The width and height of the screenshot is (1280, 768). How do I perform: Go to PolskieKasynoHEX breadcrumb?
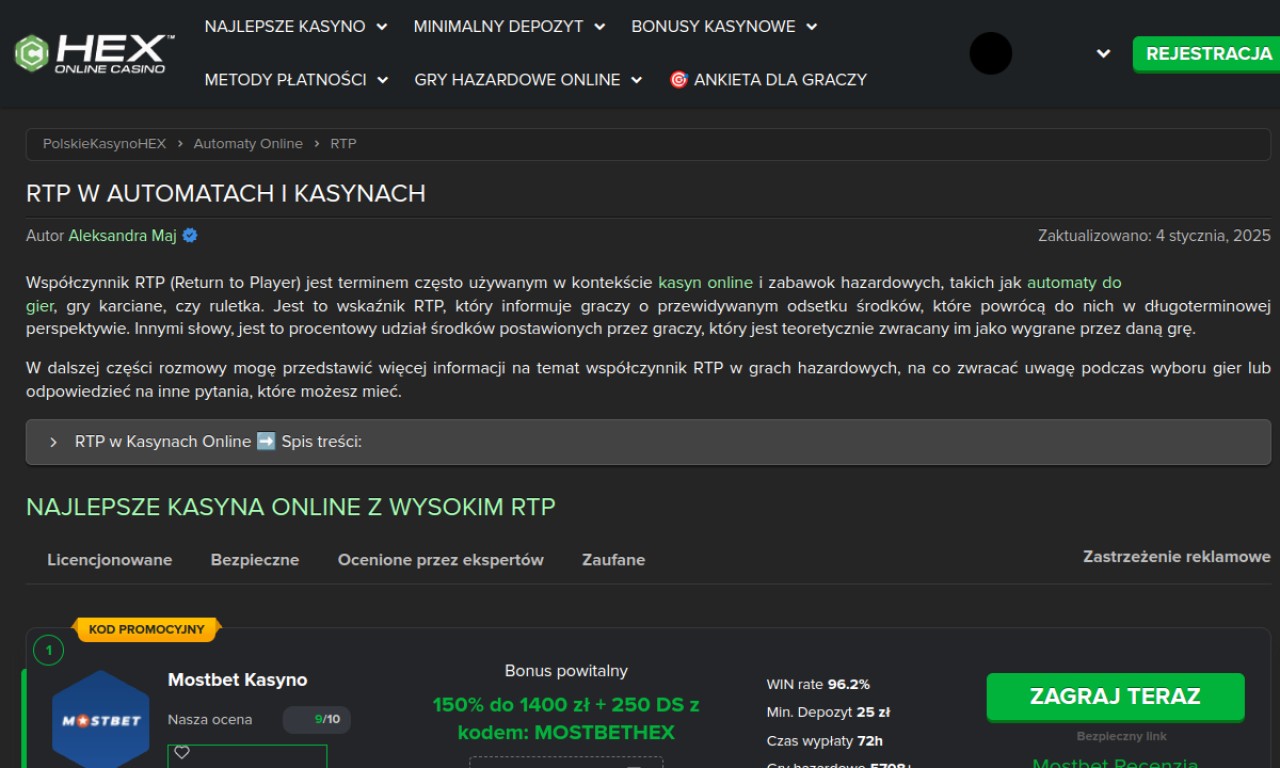coord(104,144)
